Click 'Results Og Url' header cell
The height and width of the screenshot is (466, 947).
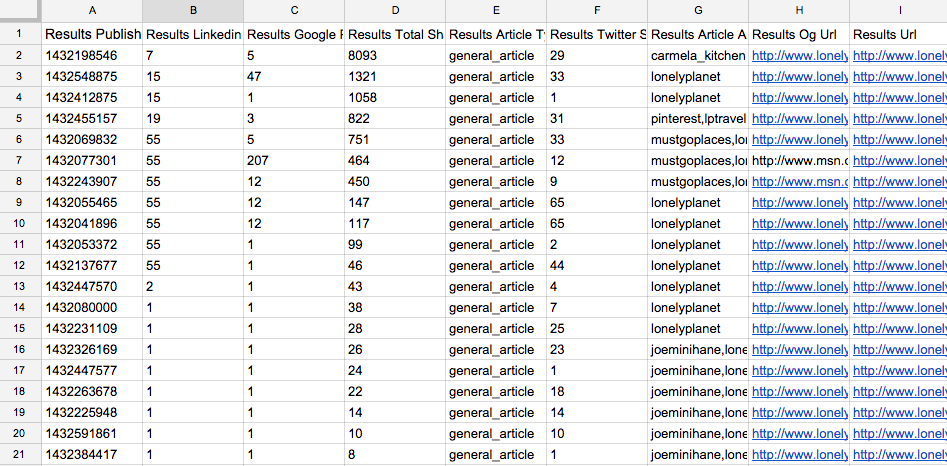pyautogui.click(x=799, y=34)
